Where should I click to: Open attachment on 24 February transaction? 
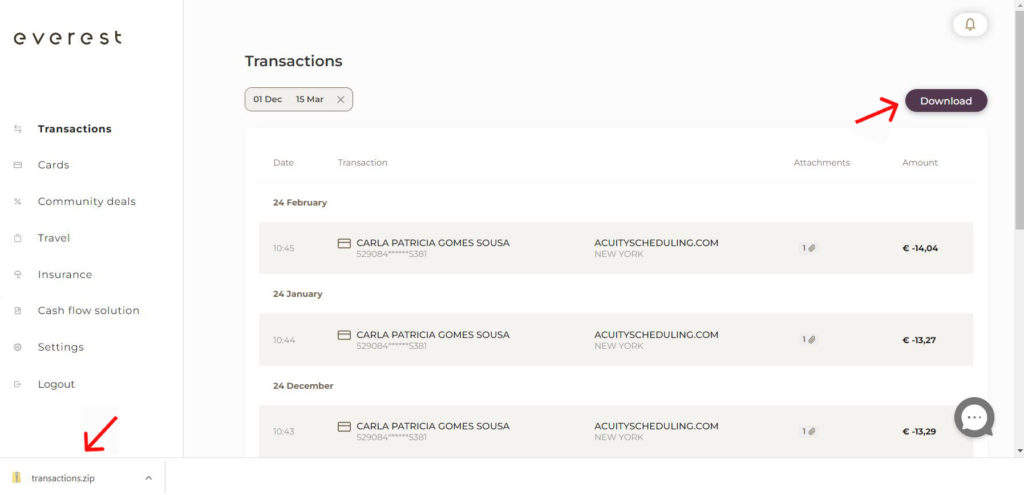(809, 248)
